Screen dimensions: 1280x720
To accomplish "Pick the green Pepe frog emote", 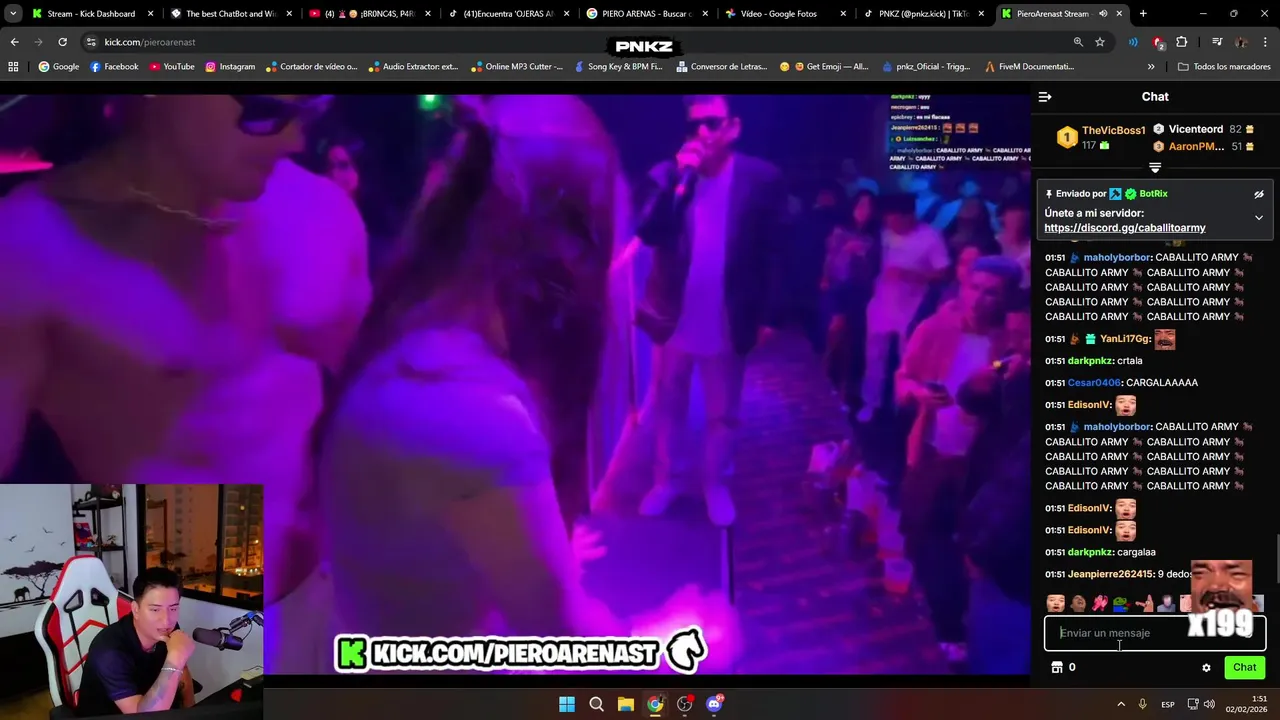I will 1121,603.
